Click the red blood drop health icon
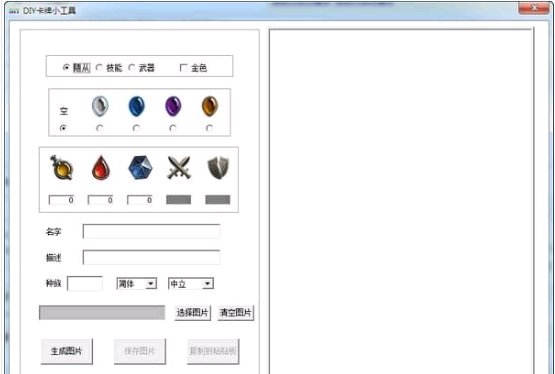Image resolution: width=555 pixels, height=374 pixels. coord(101,168)
